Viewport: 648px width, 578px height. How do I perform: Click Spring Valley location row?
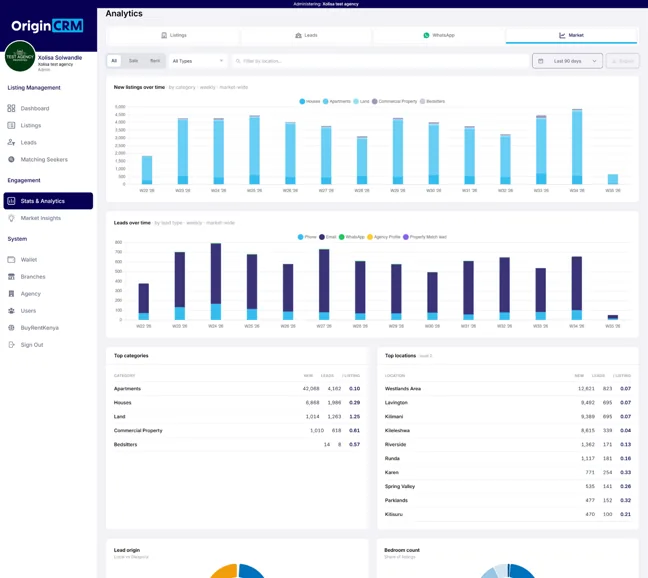pos(508,486)
